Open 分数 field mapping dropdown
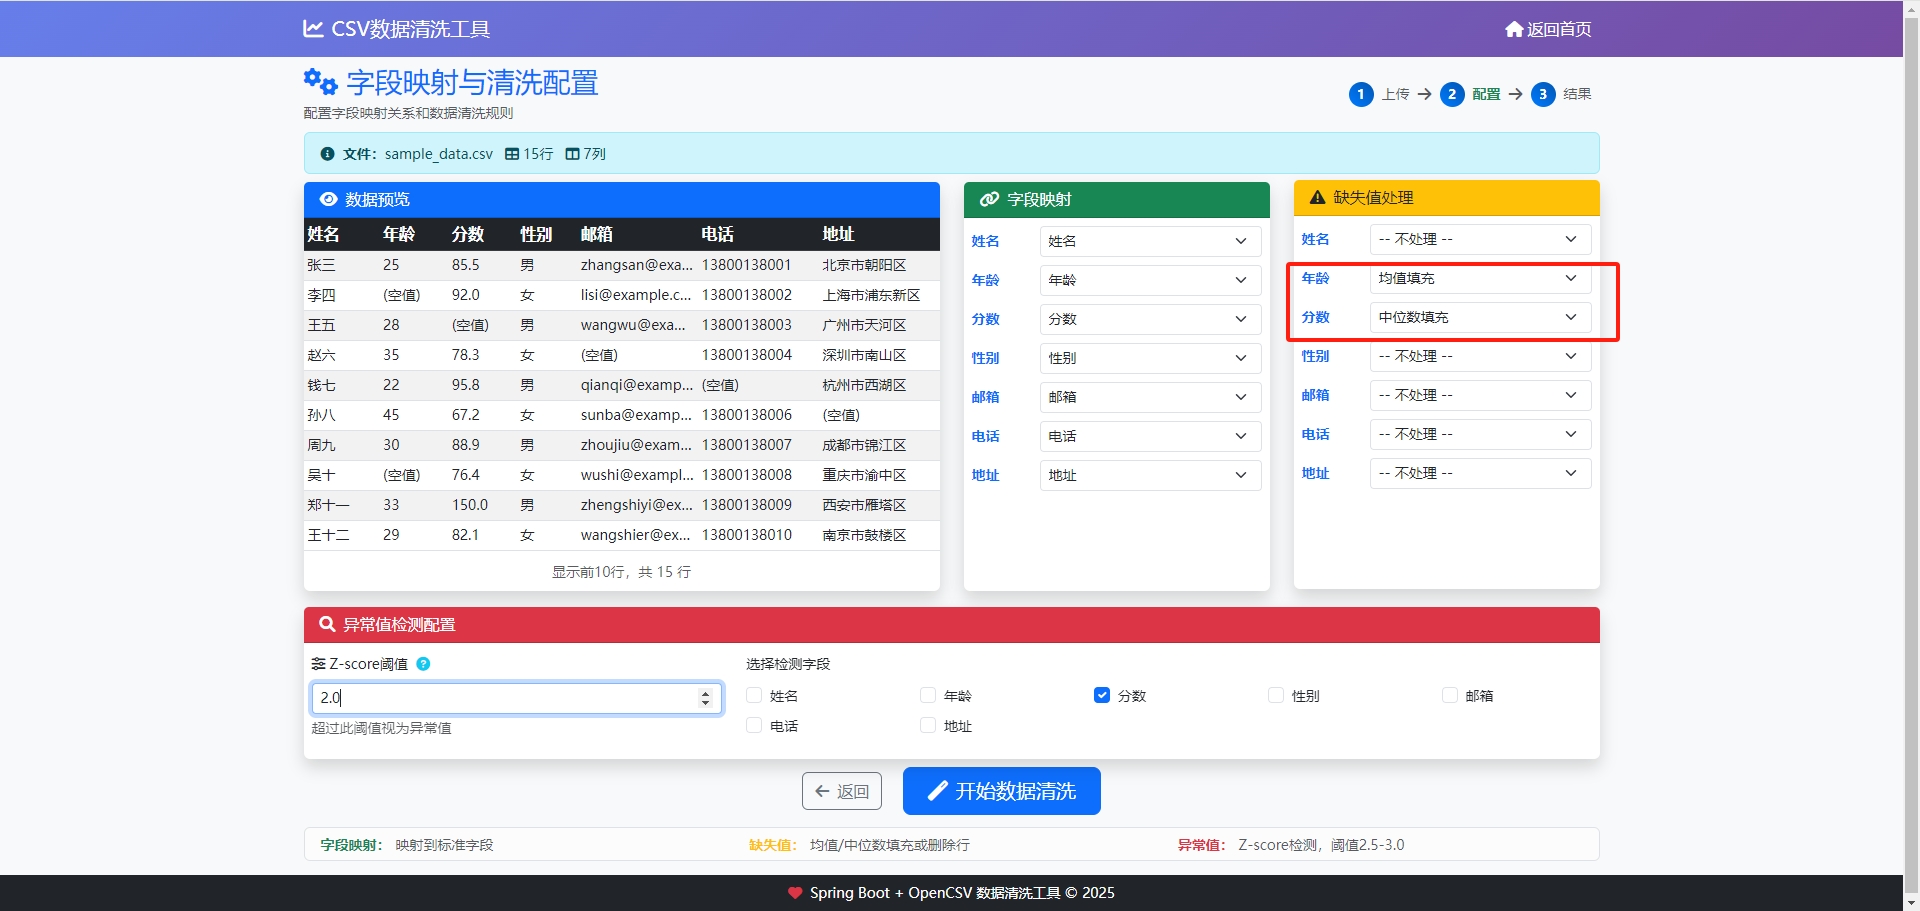The height and width of the screenshot is (911, 1920). pos(1150,319)
